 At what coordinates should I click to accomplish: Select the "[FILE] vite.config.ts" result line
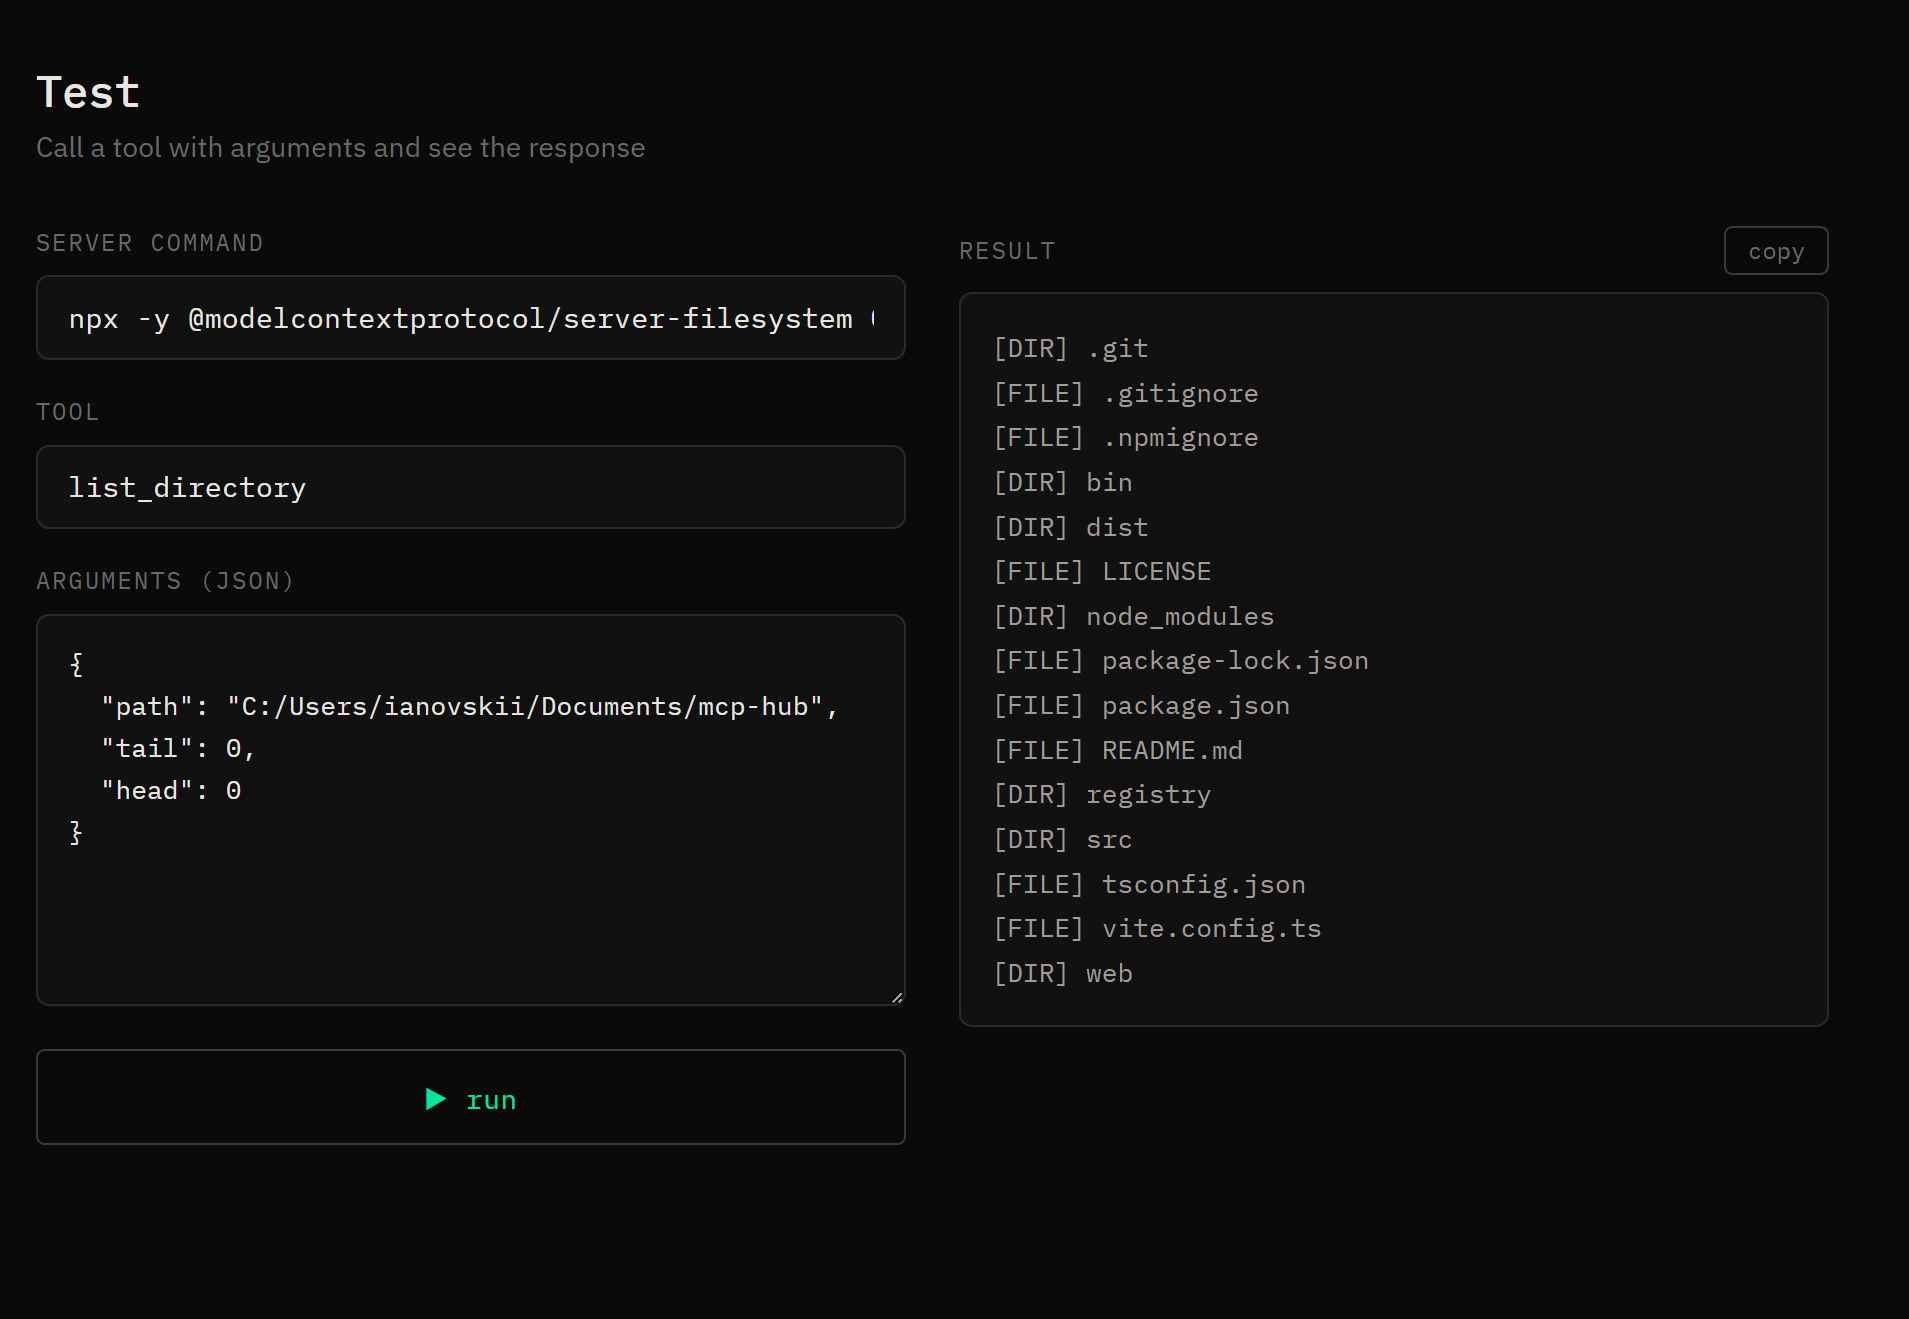pyautogui.click(x=1157, y=928)
